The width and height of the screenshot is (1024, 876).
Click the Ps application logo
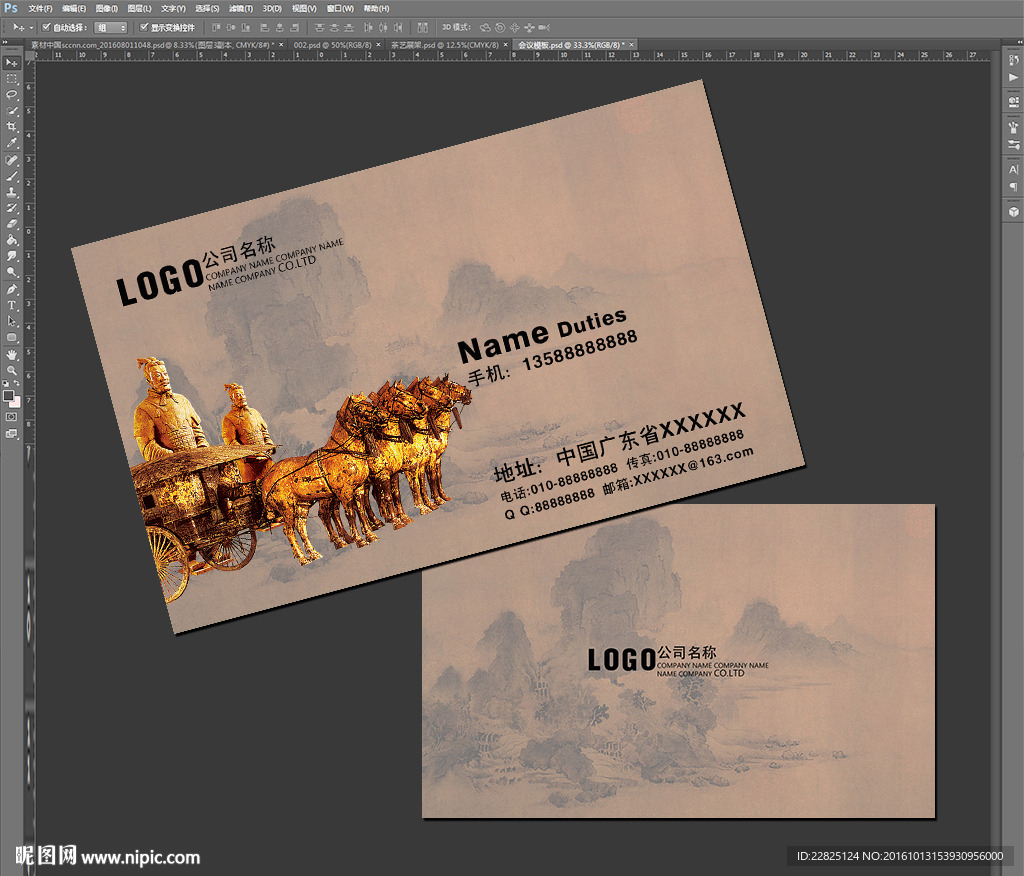coord(10,8)
